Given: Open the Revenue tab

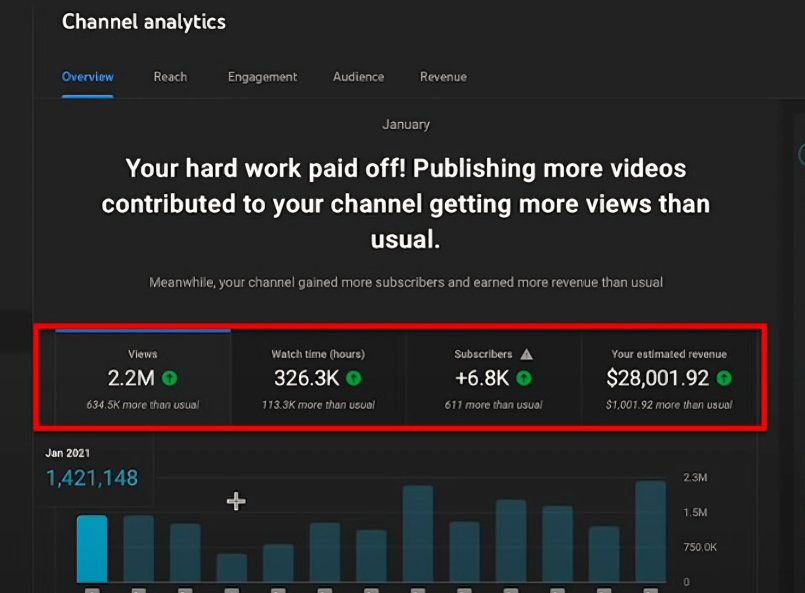Looking at the screenshot, I should click(444, 77).
